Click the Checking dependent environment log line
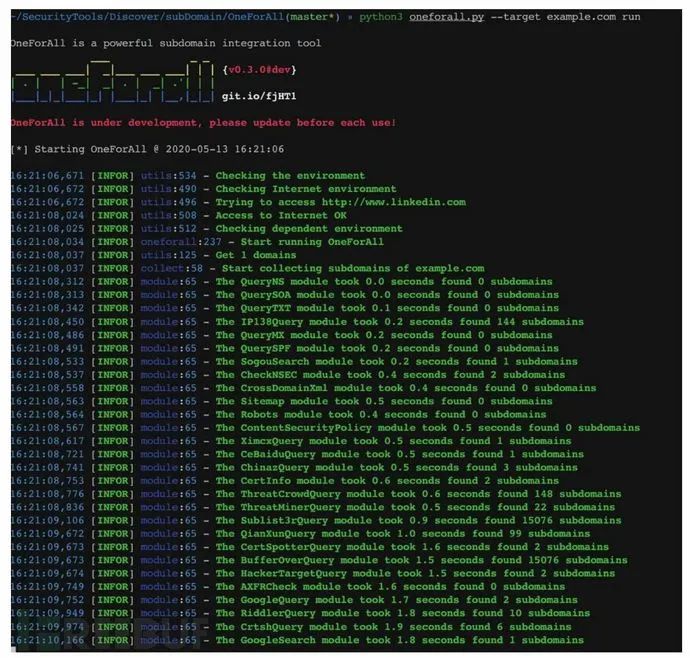Image resolution: width=690 pixels, height=658 pixels. point(318,228)
